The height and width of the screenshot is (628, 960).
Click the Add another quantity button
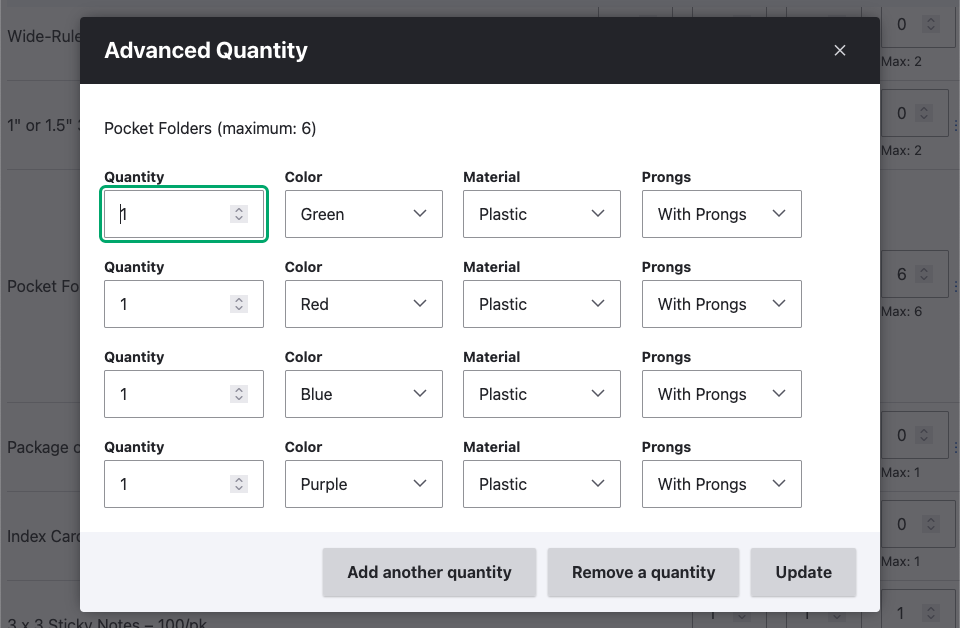[429, 572]
